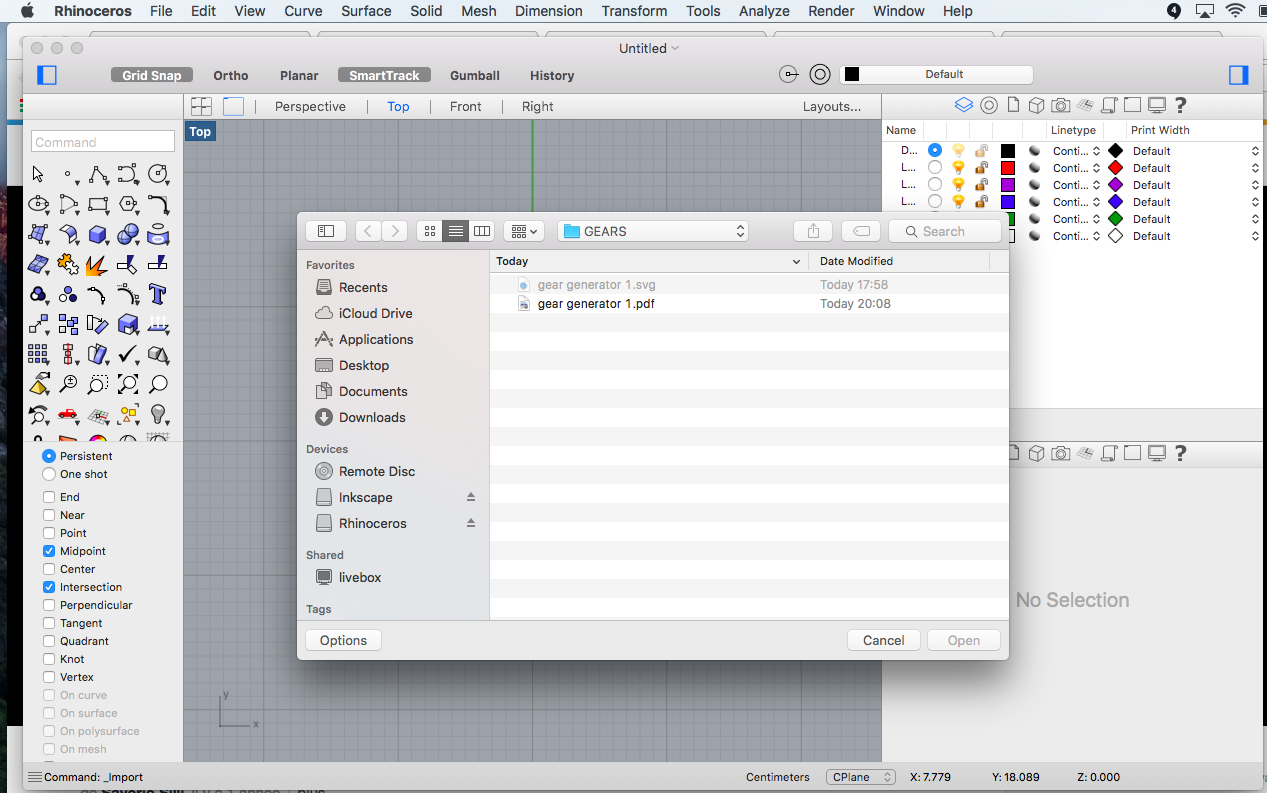This screenshot has height=793, width=1267.
Task: Click the Options button in file dialog
Action: [x=344, y=640]
